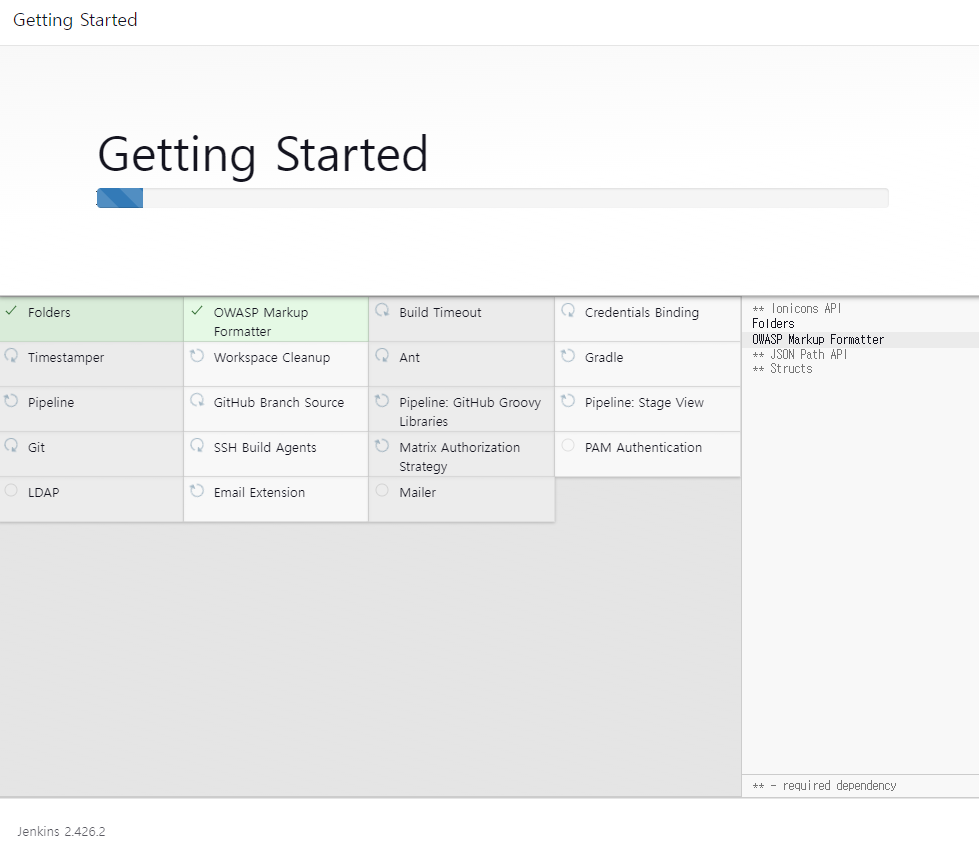Screen dimensions: 979x845
Task: Click the pending icon beside Email Extension
Action: 197,490
